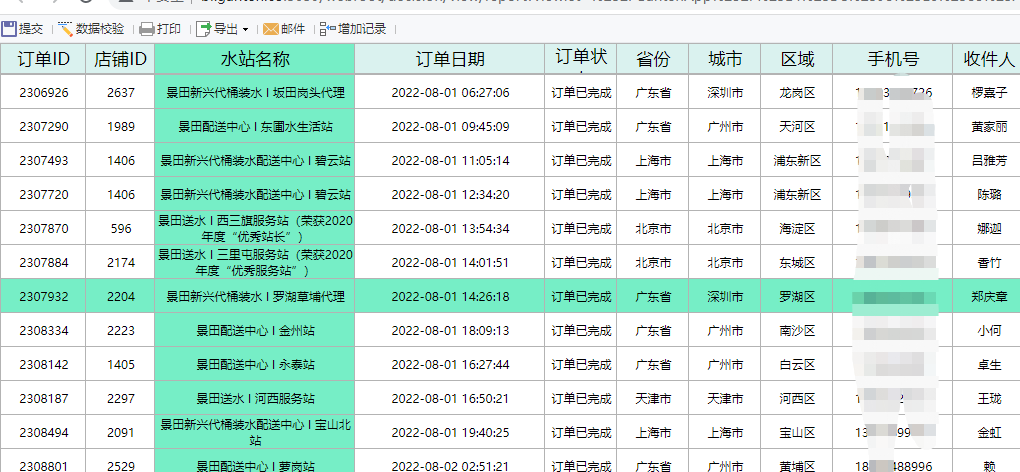This screenshot has height=472, width=1020.
Task: Click station cell 景田新兴代桶装水 I 坂田岗头代理
Action: coord(255,92)
